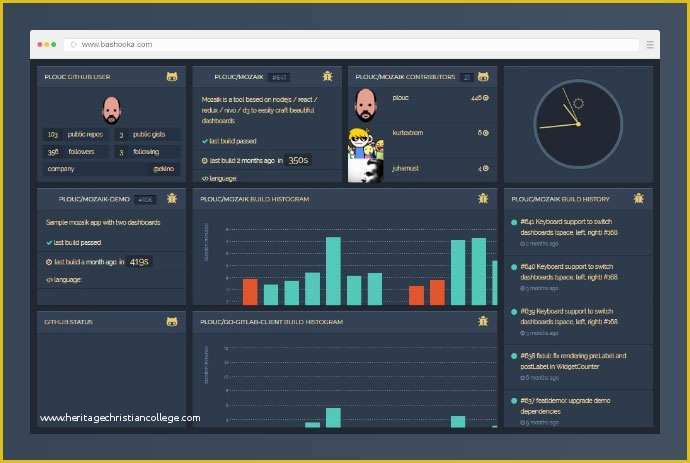Click the status dot of build #637
This screenshot has height=463, width=690.
514,401
